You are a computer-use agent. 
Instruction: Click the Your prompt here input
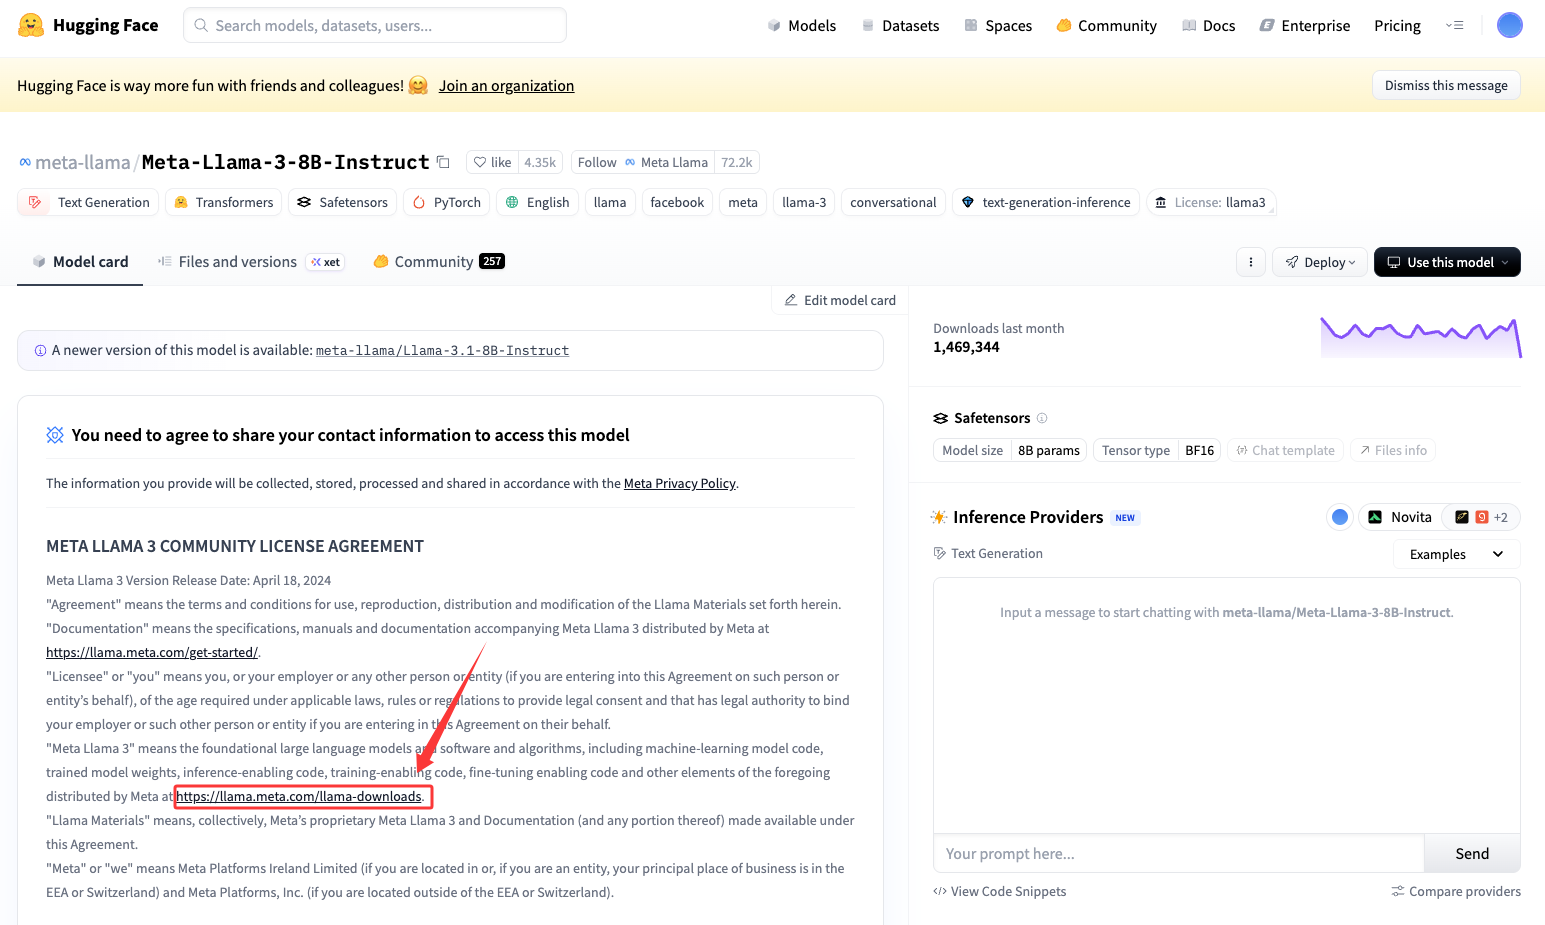click(x=1178, y=854)
